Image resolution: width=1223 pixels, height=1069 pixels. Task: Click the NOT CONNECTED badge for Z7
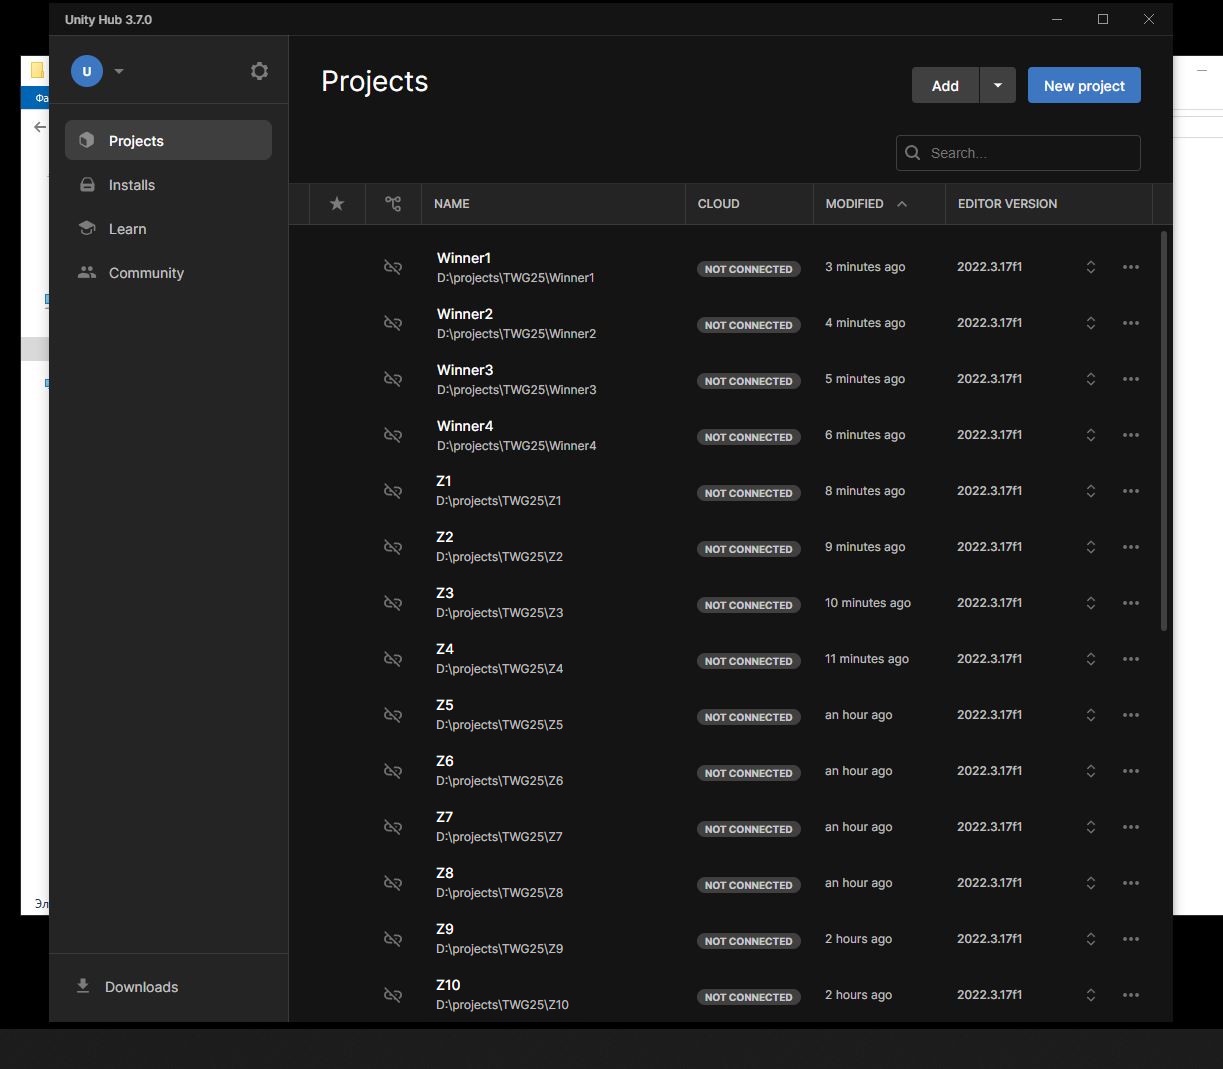[749, 829]
